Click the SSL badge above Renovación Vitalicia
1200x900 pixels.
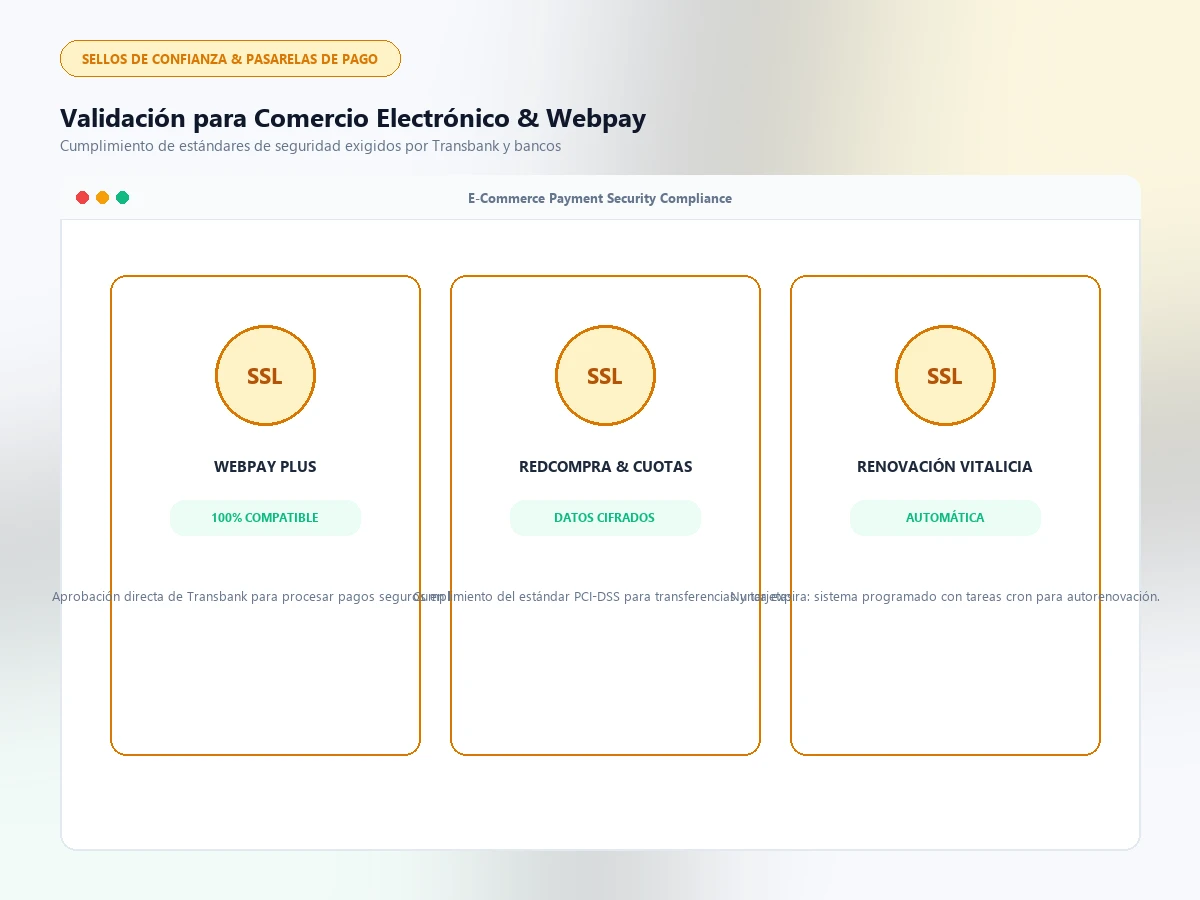[945, 376]
